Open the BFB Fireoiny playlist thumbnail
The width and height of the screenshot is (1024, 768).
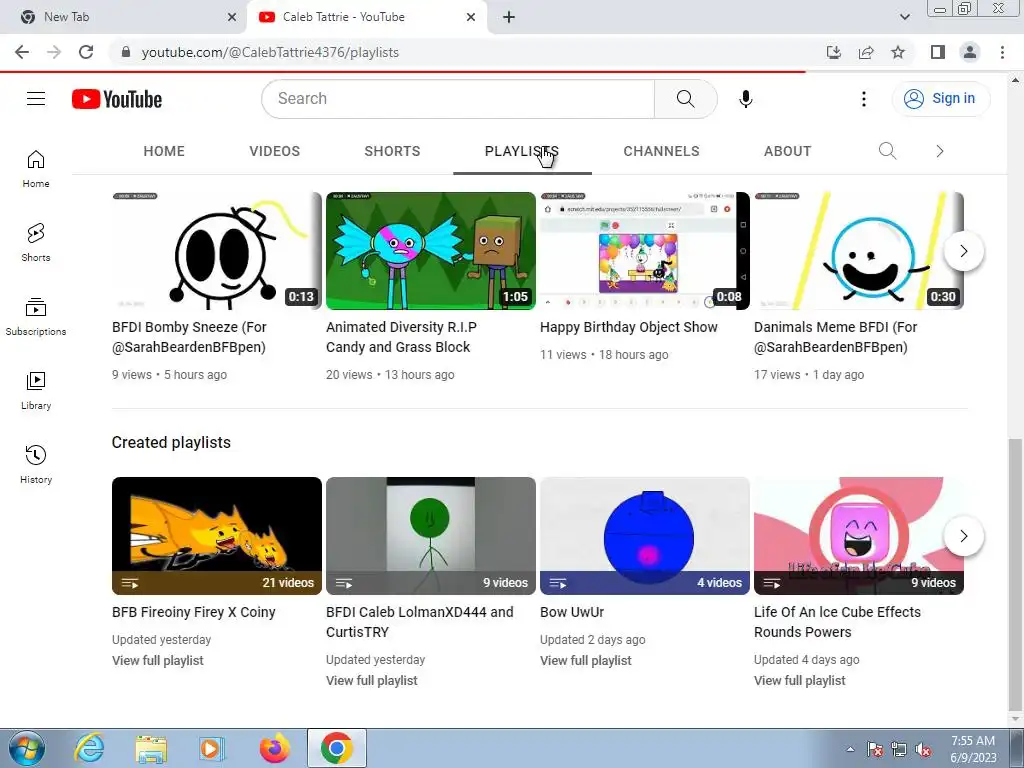pyautogui.click(x=216, y=536)
